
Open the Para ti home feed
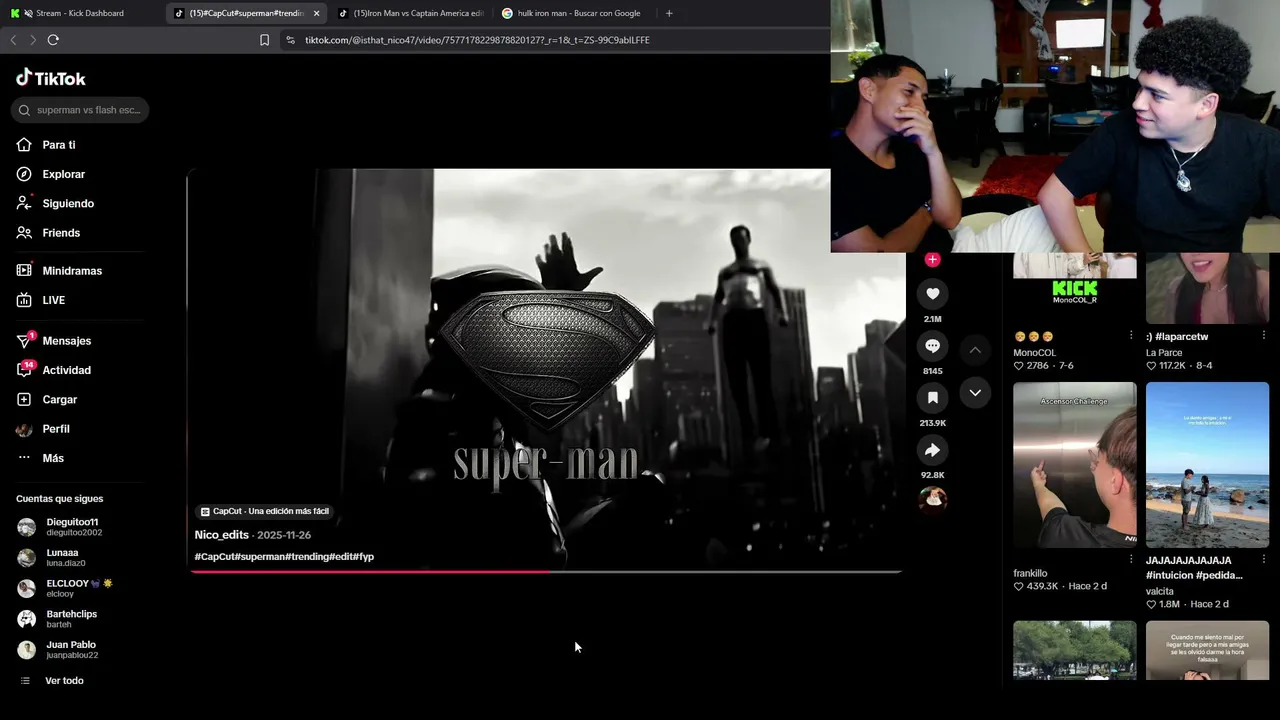click(46, 145)
